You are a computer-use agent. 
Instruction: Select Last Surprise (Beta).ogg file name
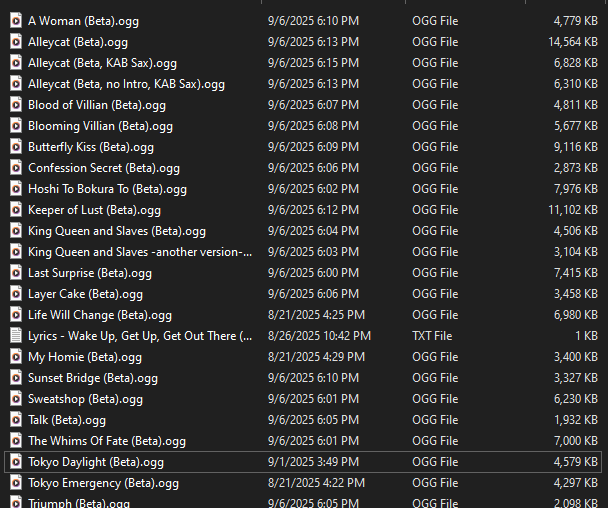(90, 273)
